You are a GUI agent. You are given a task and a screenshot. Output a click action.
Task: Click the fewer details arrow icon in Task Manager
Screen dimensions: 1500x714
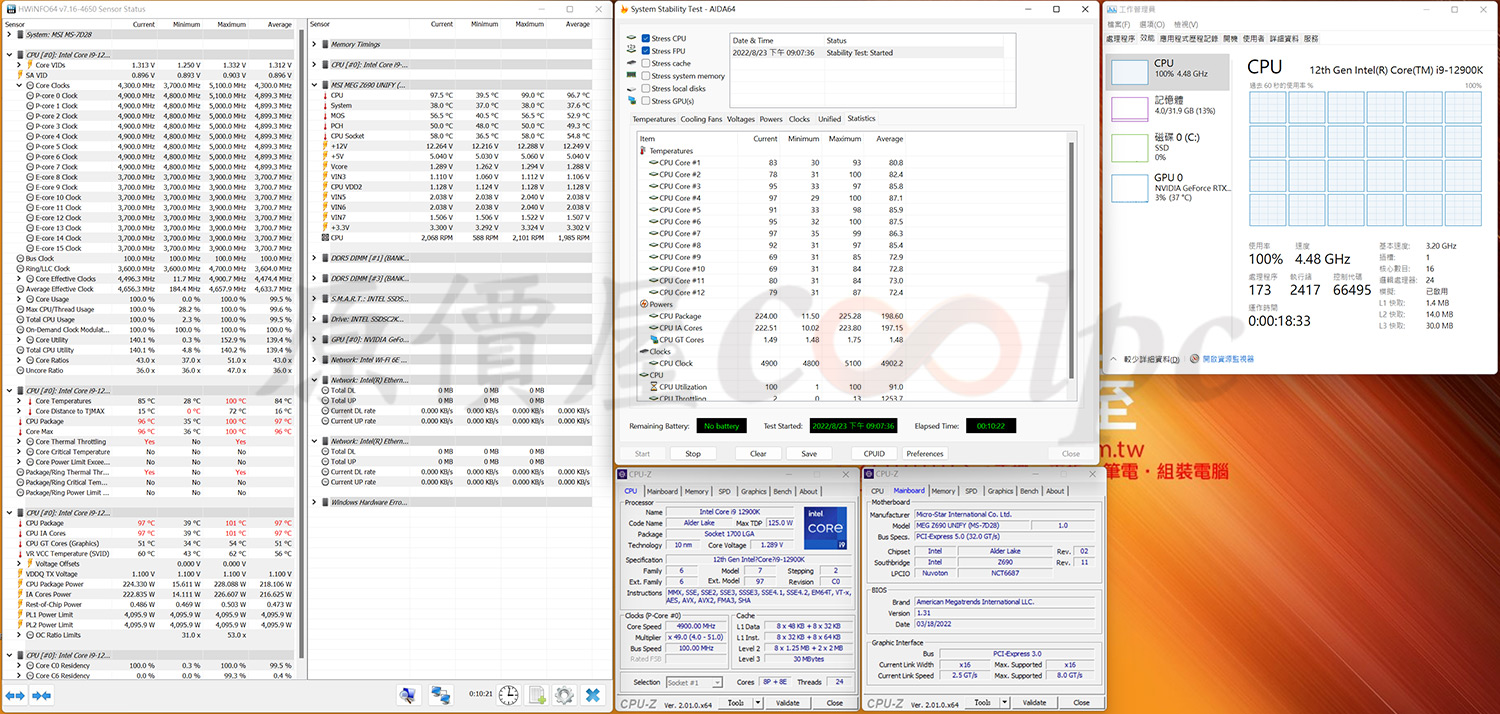point(1115,359)
